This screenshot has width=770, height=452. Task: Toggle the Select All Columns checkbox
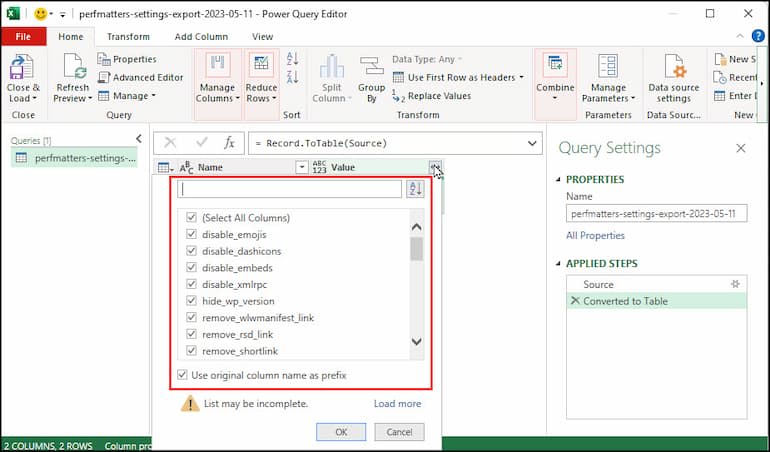click(x=192, y=218)
